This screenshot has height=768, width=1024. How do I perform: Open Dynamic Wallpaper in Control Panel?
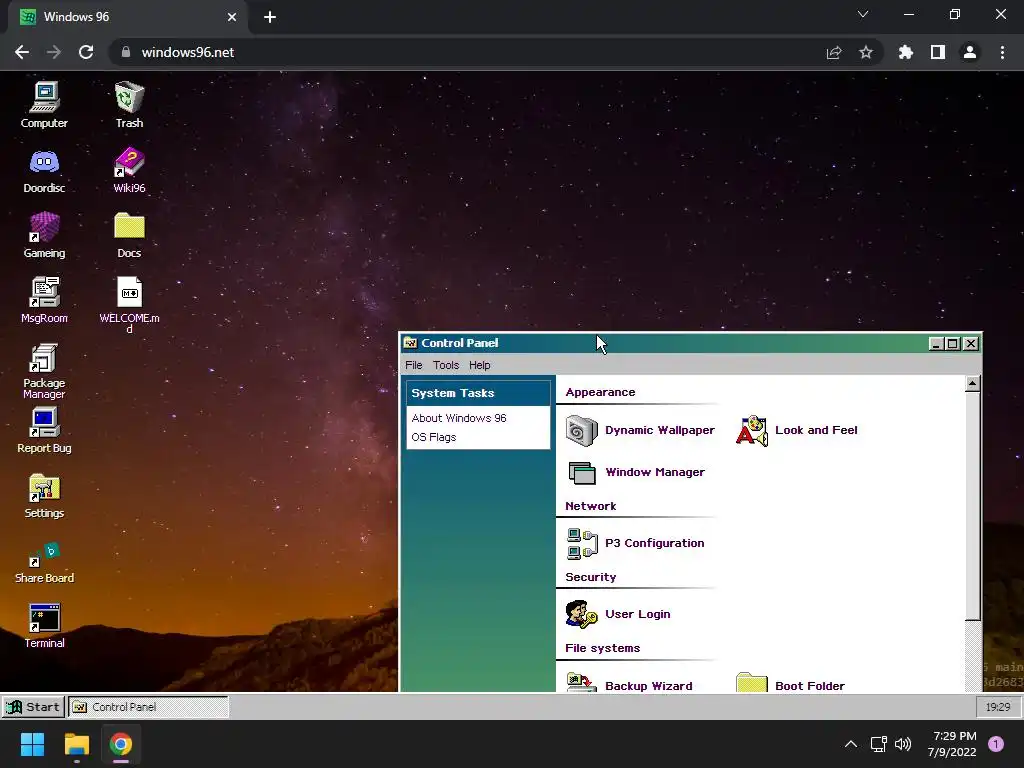pos(640,430)
